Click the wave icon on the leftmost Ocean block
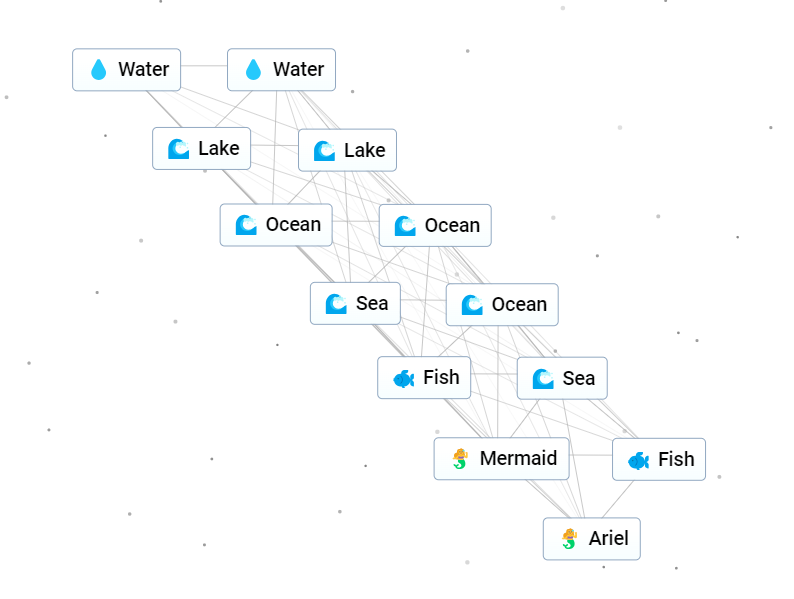The width and height of the screenshot is (794, 599). (247, 225)
